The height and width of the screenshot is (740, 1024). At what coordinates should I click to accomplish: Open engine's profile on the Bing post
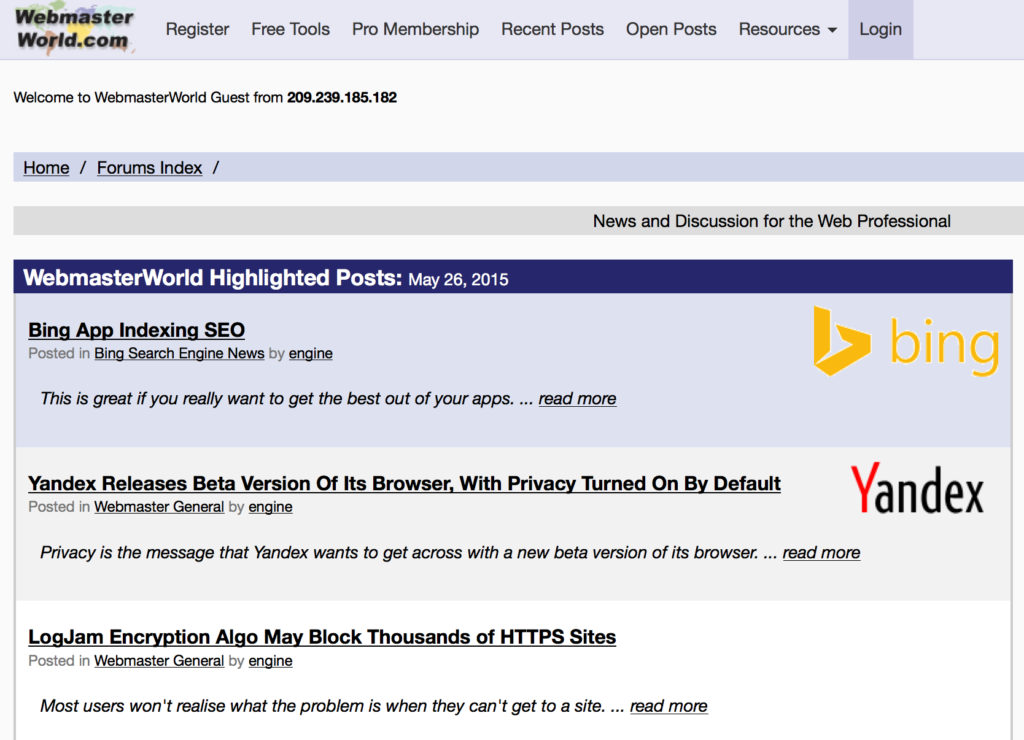311,353
